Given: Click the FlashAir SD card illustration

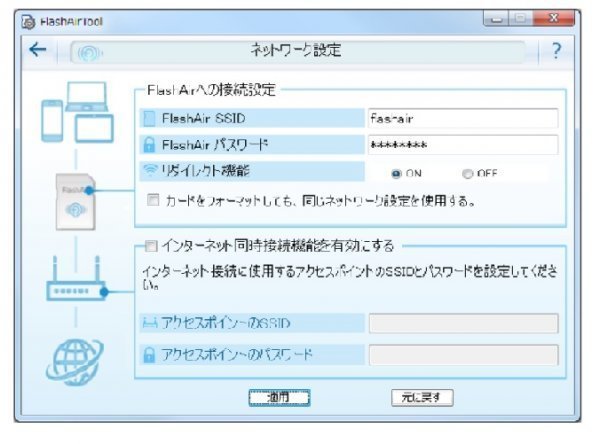Looking at the screenshot, I should 76,202.
